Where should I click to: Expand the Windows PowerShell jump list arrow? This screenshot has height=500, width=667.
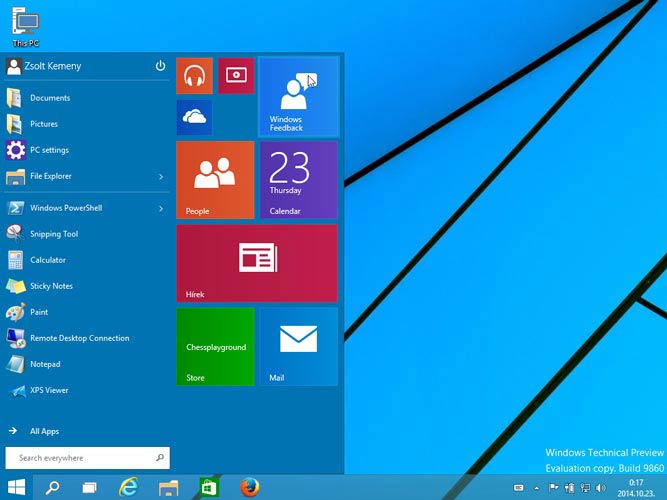(161, 209)
